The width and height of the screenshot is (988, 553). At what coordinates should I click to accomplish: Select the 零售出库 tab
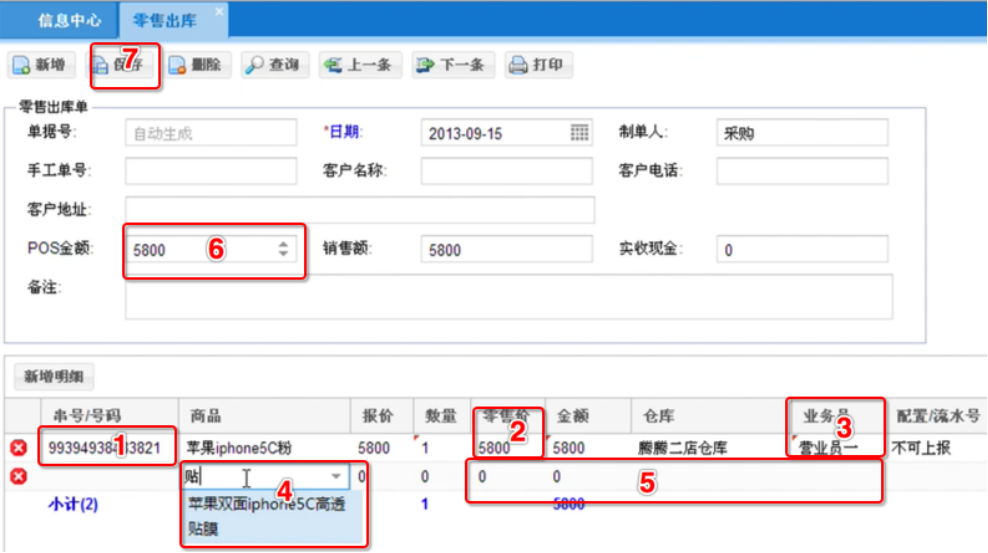coord(163,19)
